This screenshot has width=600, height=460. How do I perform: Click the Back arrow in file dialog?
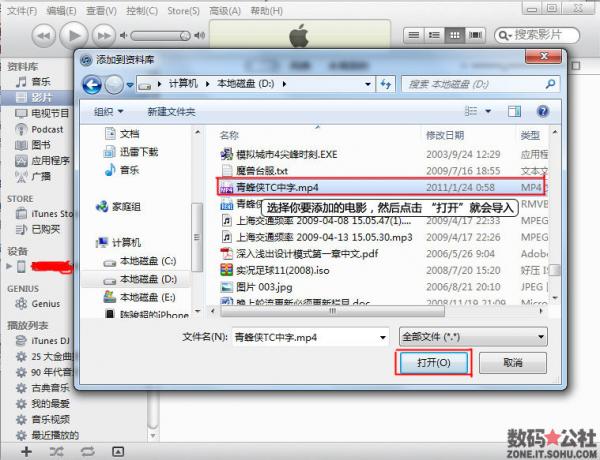92,85
